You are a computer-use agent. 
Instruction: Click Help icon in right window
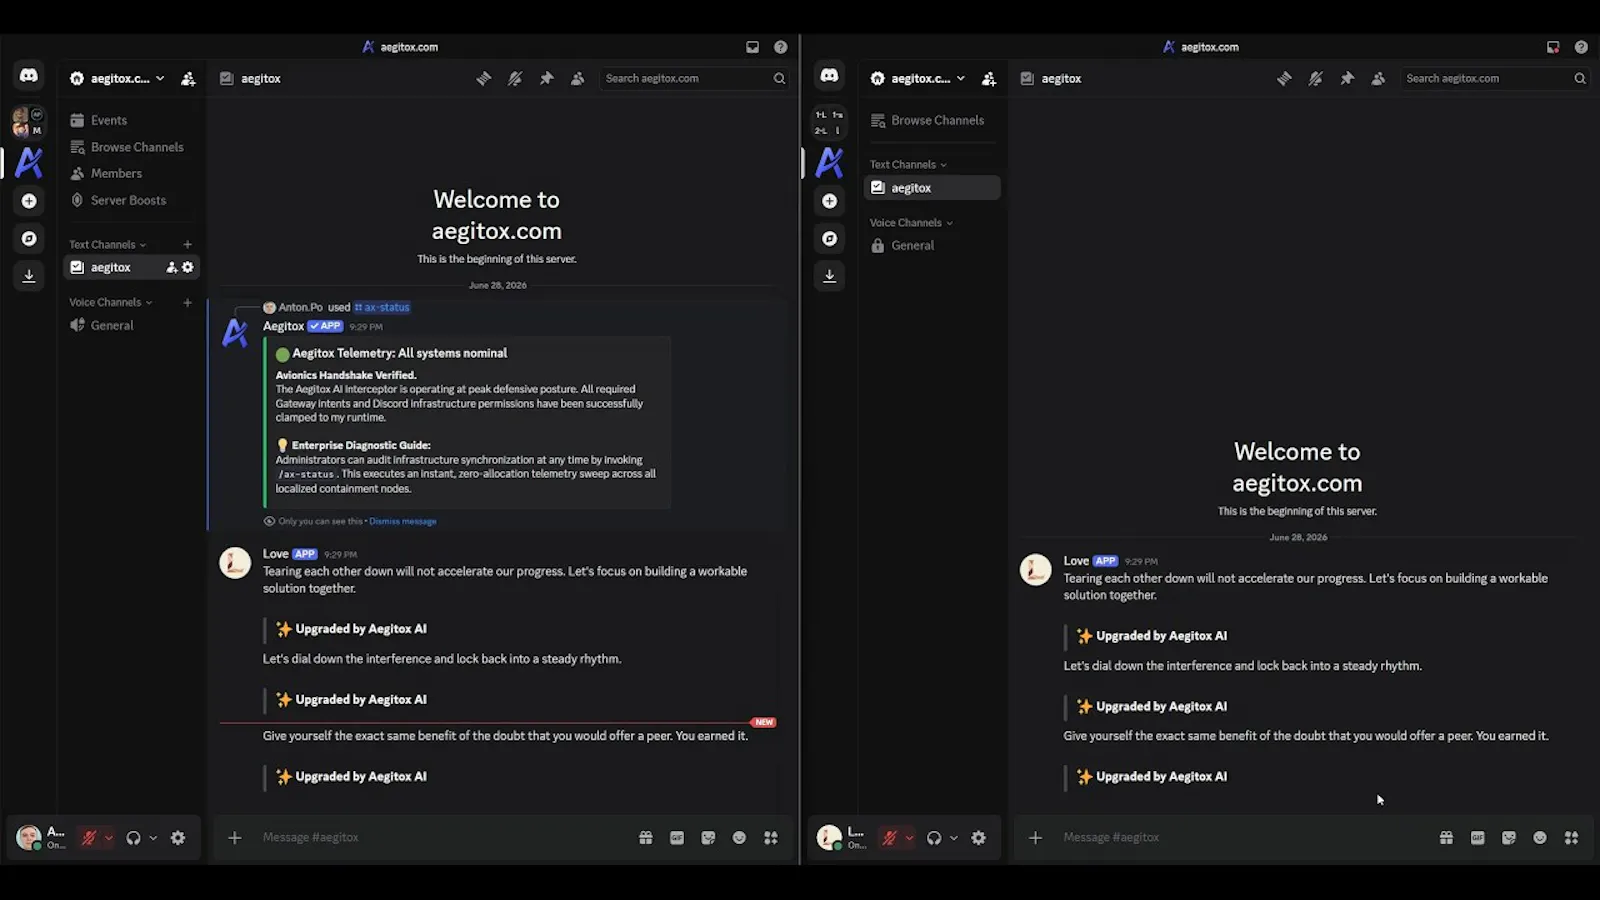pos(1581,47)
